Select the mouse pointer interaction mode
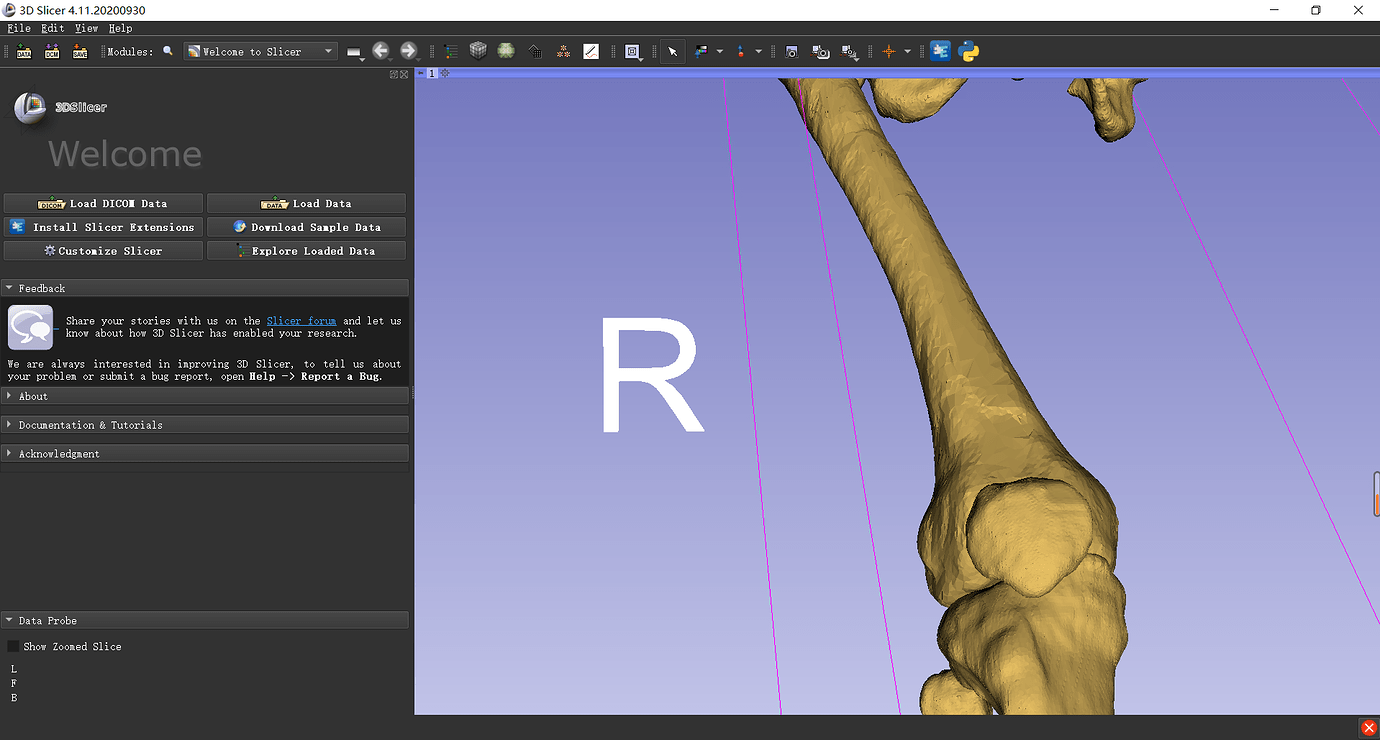This screenshot has width=1380, height=740. [x=673, y=51]
